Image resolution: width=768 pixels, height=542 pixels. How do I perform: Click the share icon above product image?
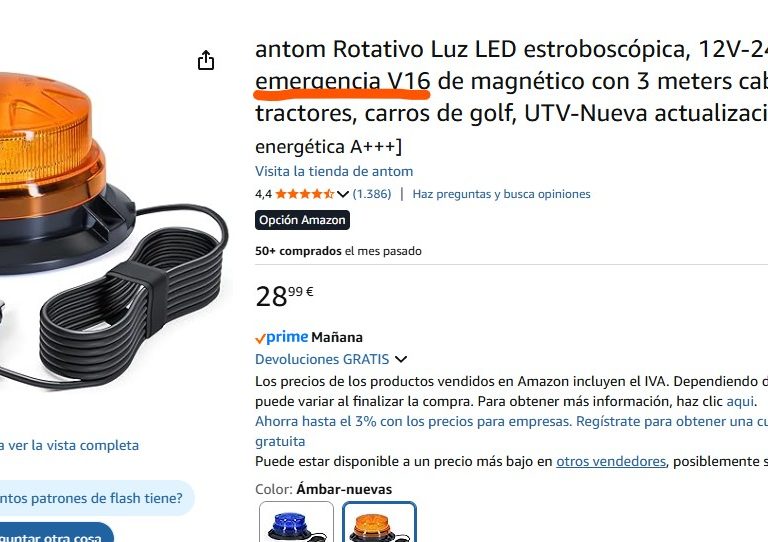click(206, 60)
